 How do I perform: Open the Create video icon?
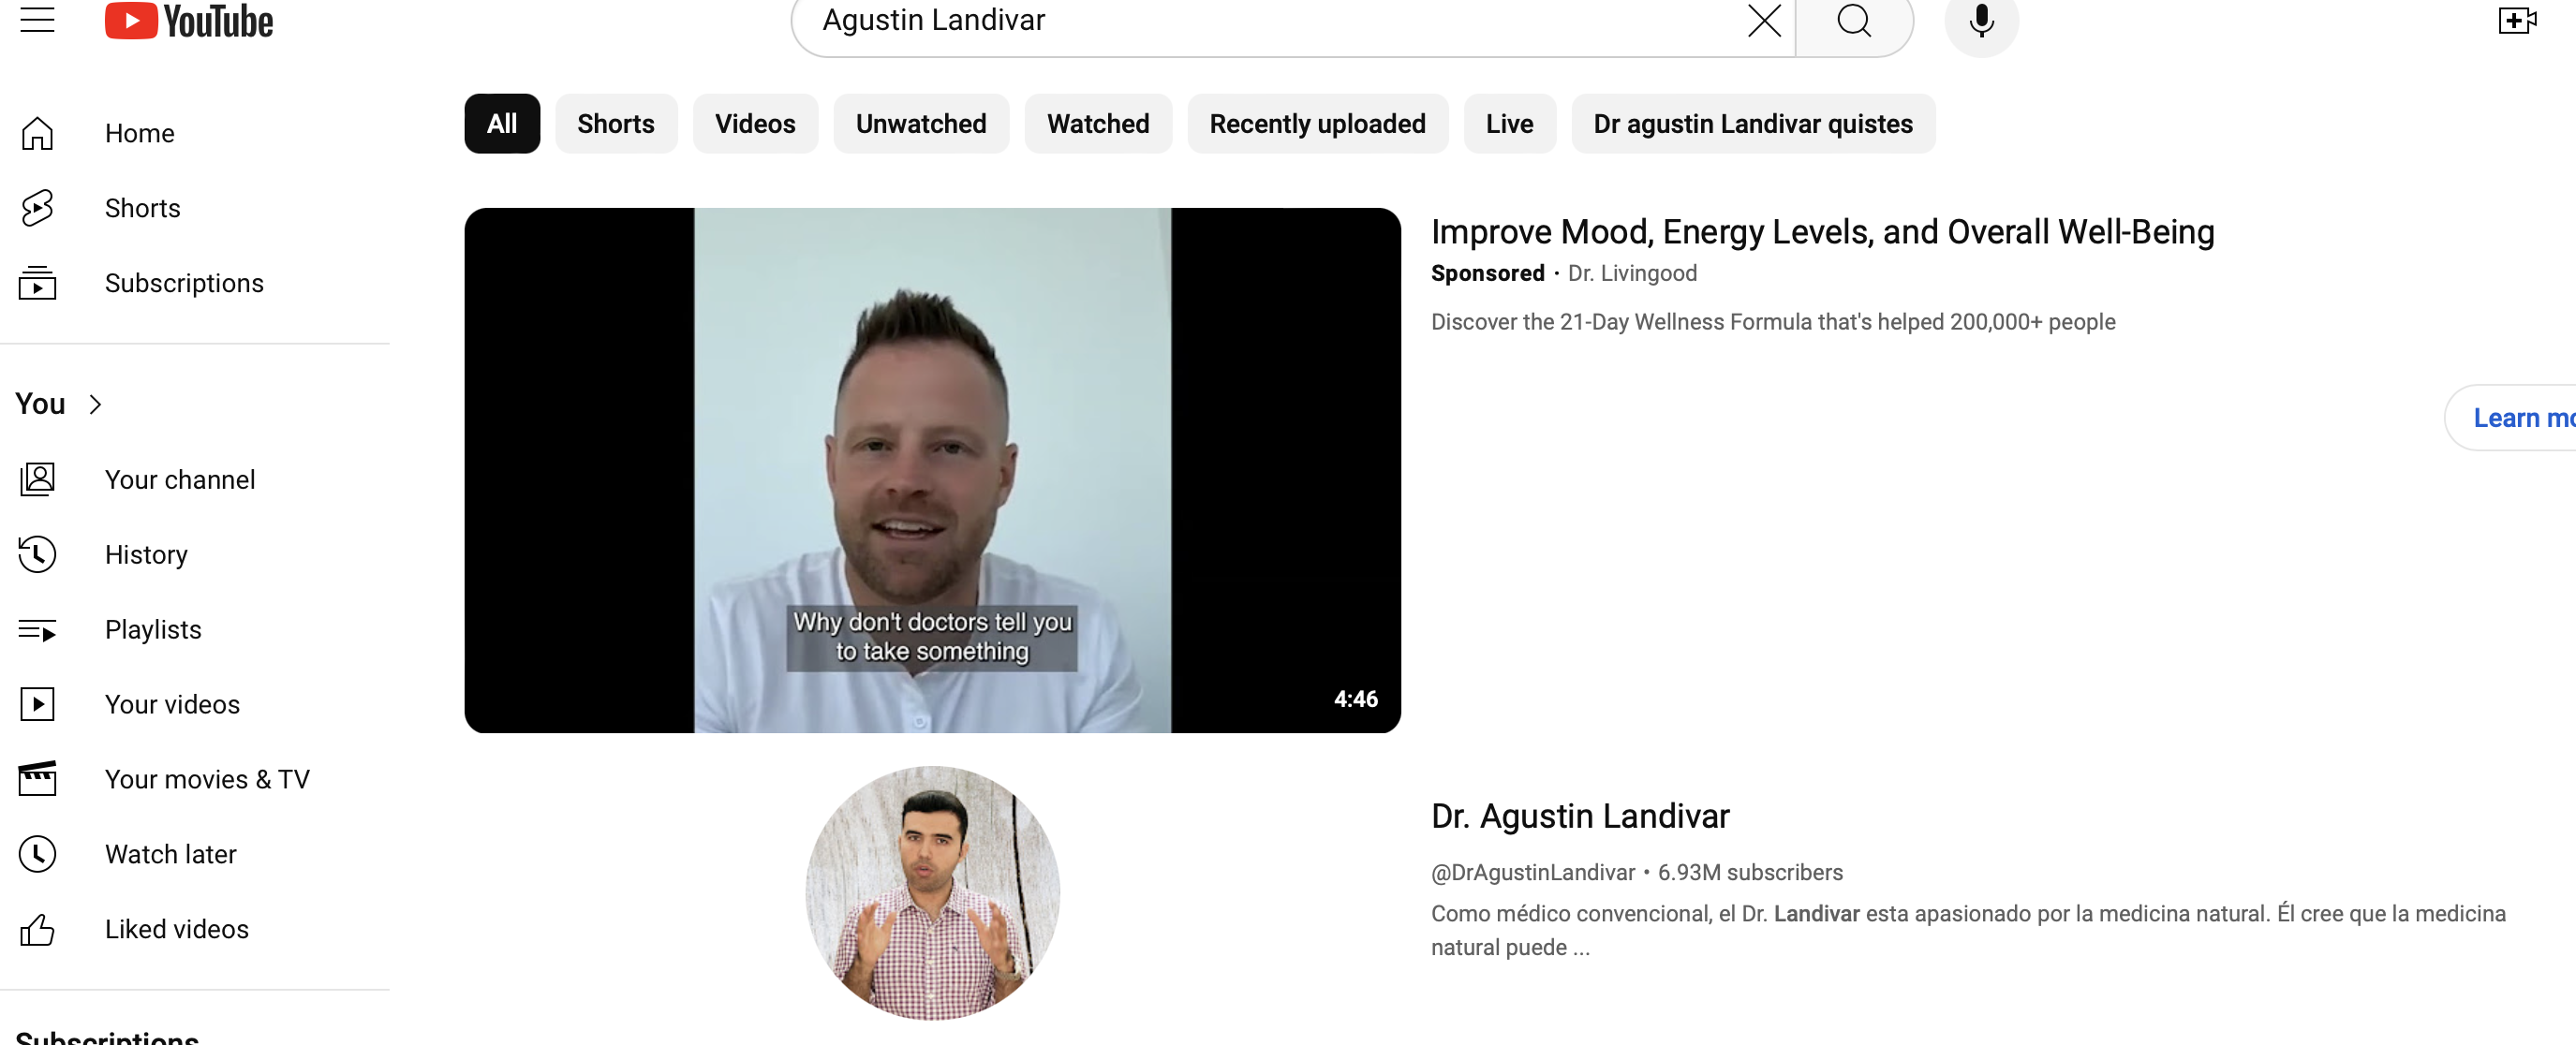tap(2516, 20)
